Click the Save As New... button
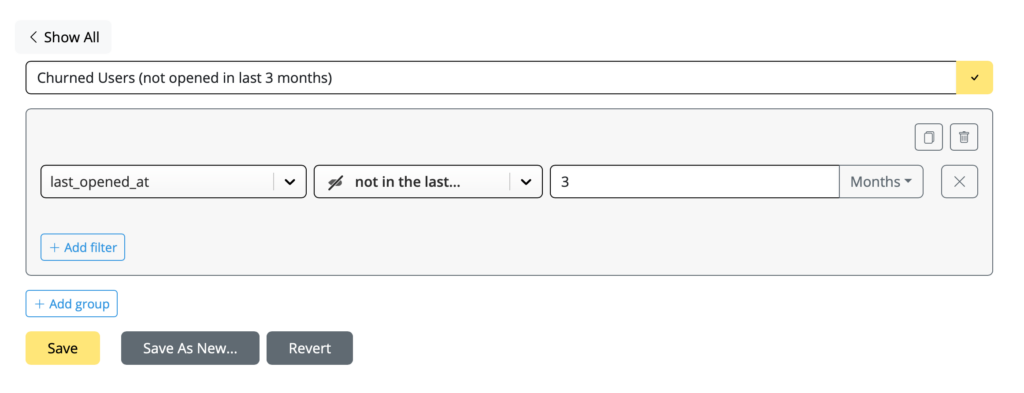The width and height of the screenshot is (1024, 393). point(190,348)
